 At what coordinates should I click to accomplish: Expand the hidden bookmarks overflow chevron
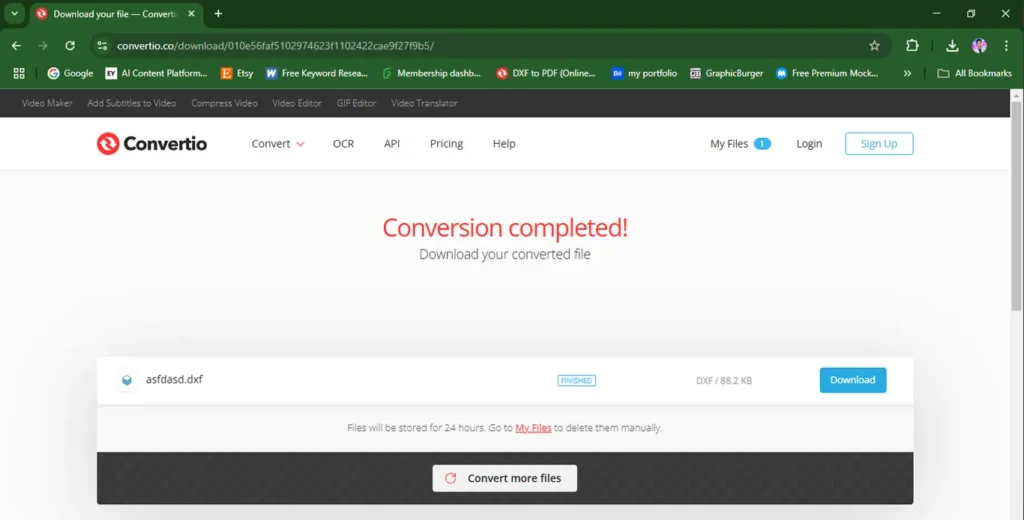tap(907, 73)
